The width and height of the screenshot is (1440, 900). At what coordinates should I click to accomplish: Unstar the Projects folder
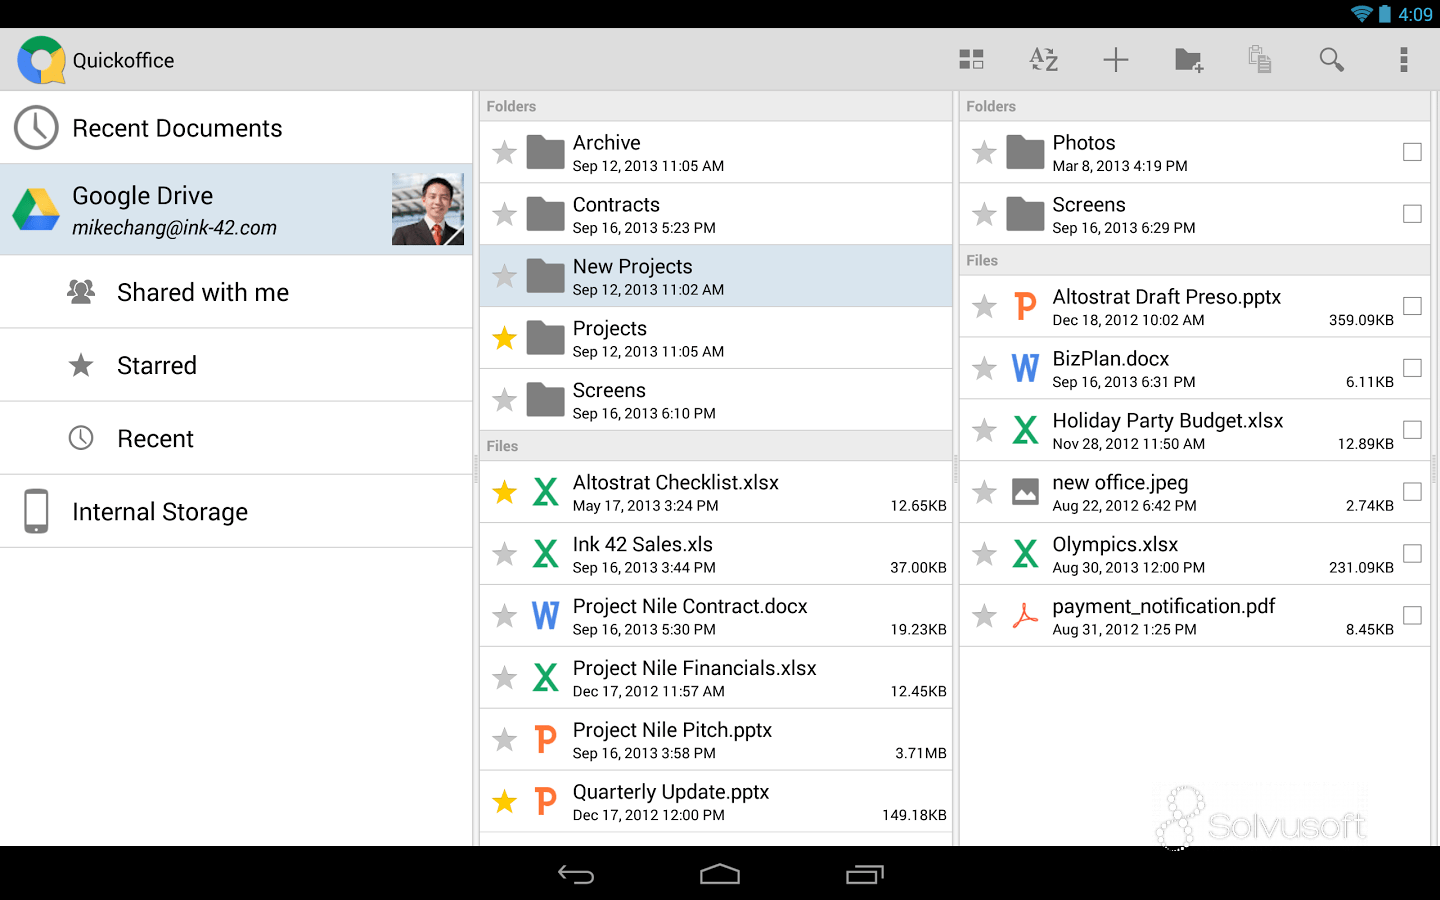click(x=504, y=338)
